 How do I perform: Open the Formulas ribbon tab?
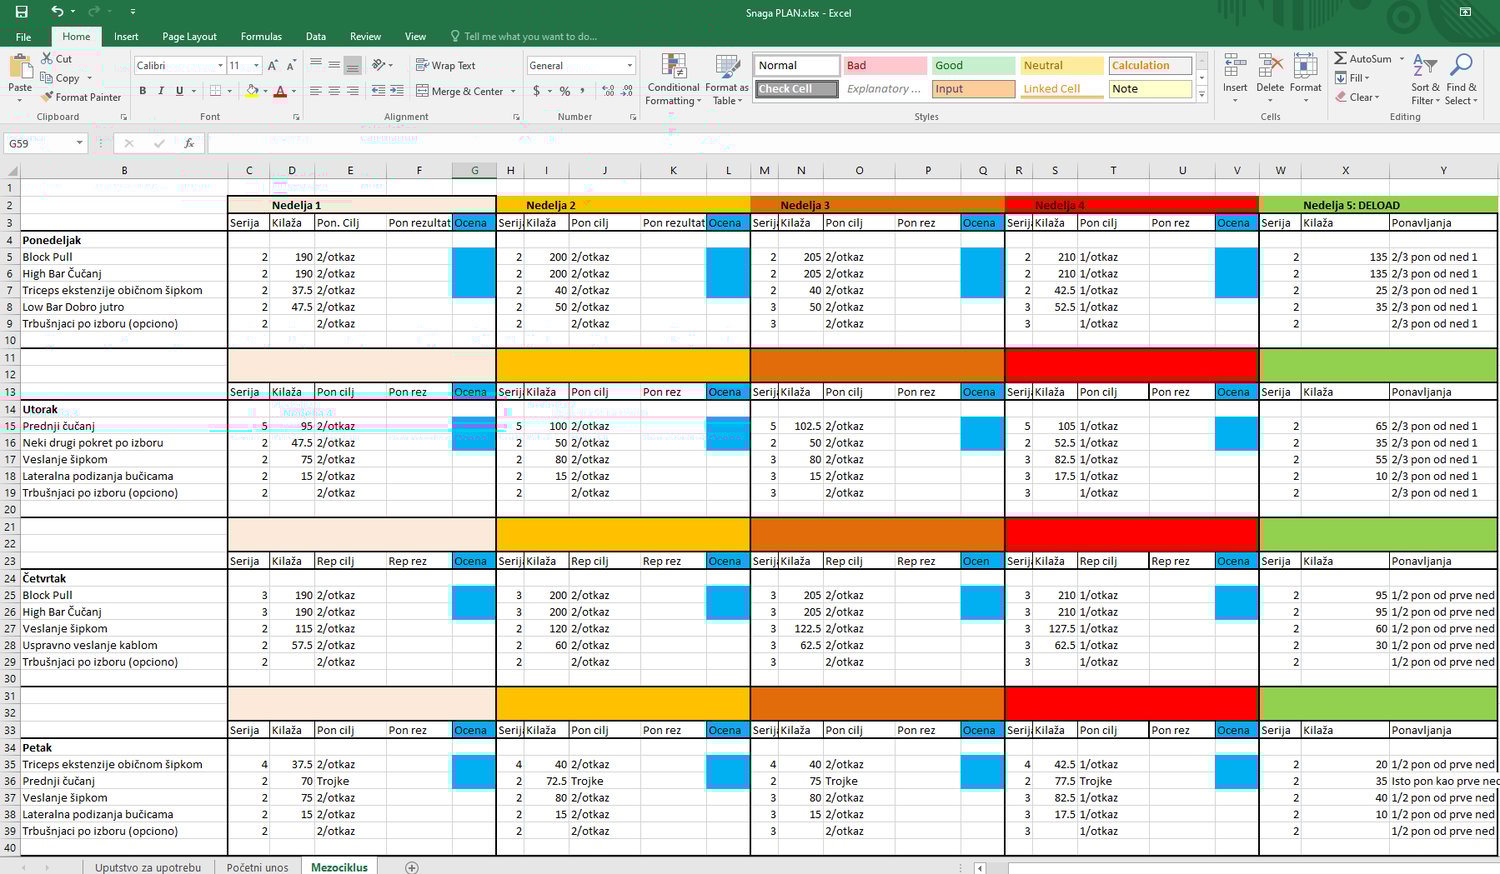(x=261, y=37)
